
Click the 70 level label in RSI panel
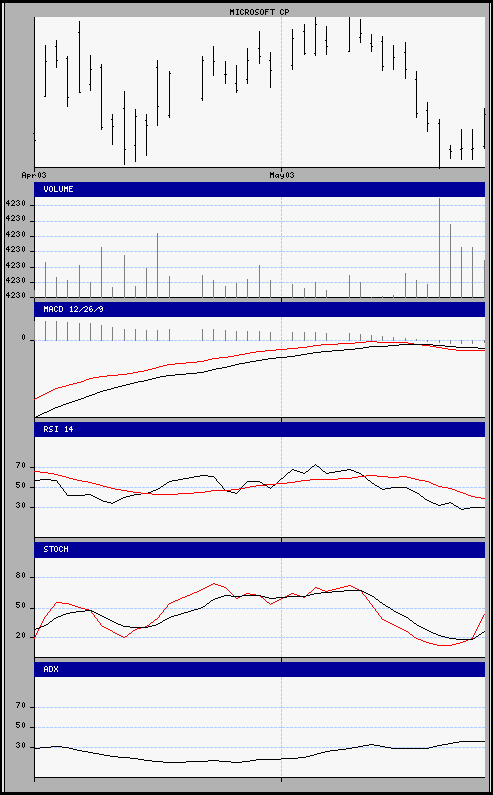pyautogui.click(x=20, y=464)
